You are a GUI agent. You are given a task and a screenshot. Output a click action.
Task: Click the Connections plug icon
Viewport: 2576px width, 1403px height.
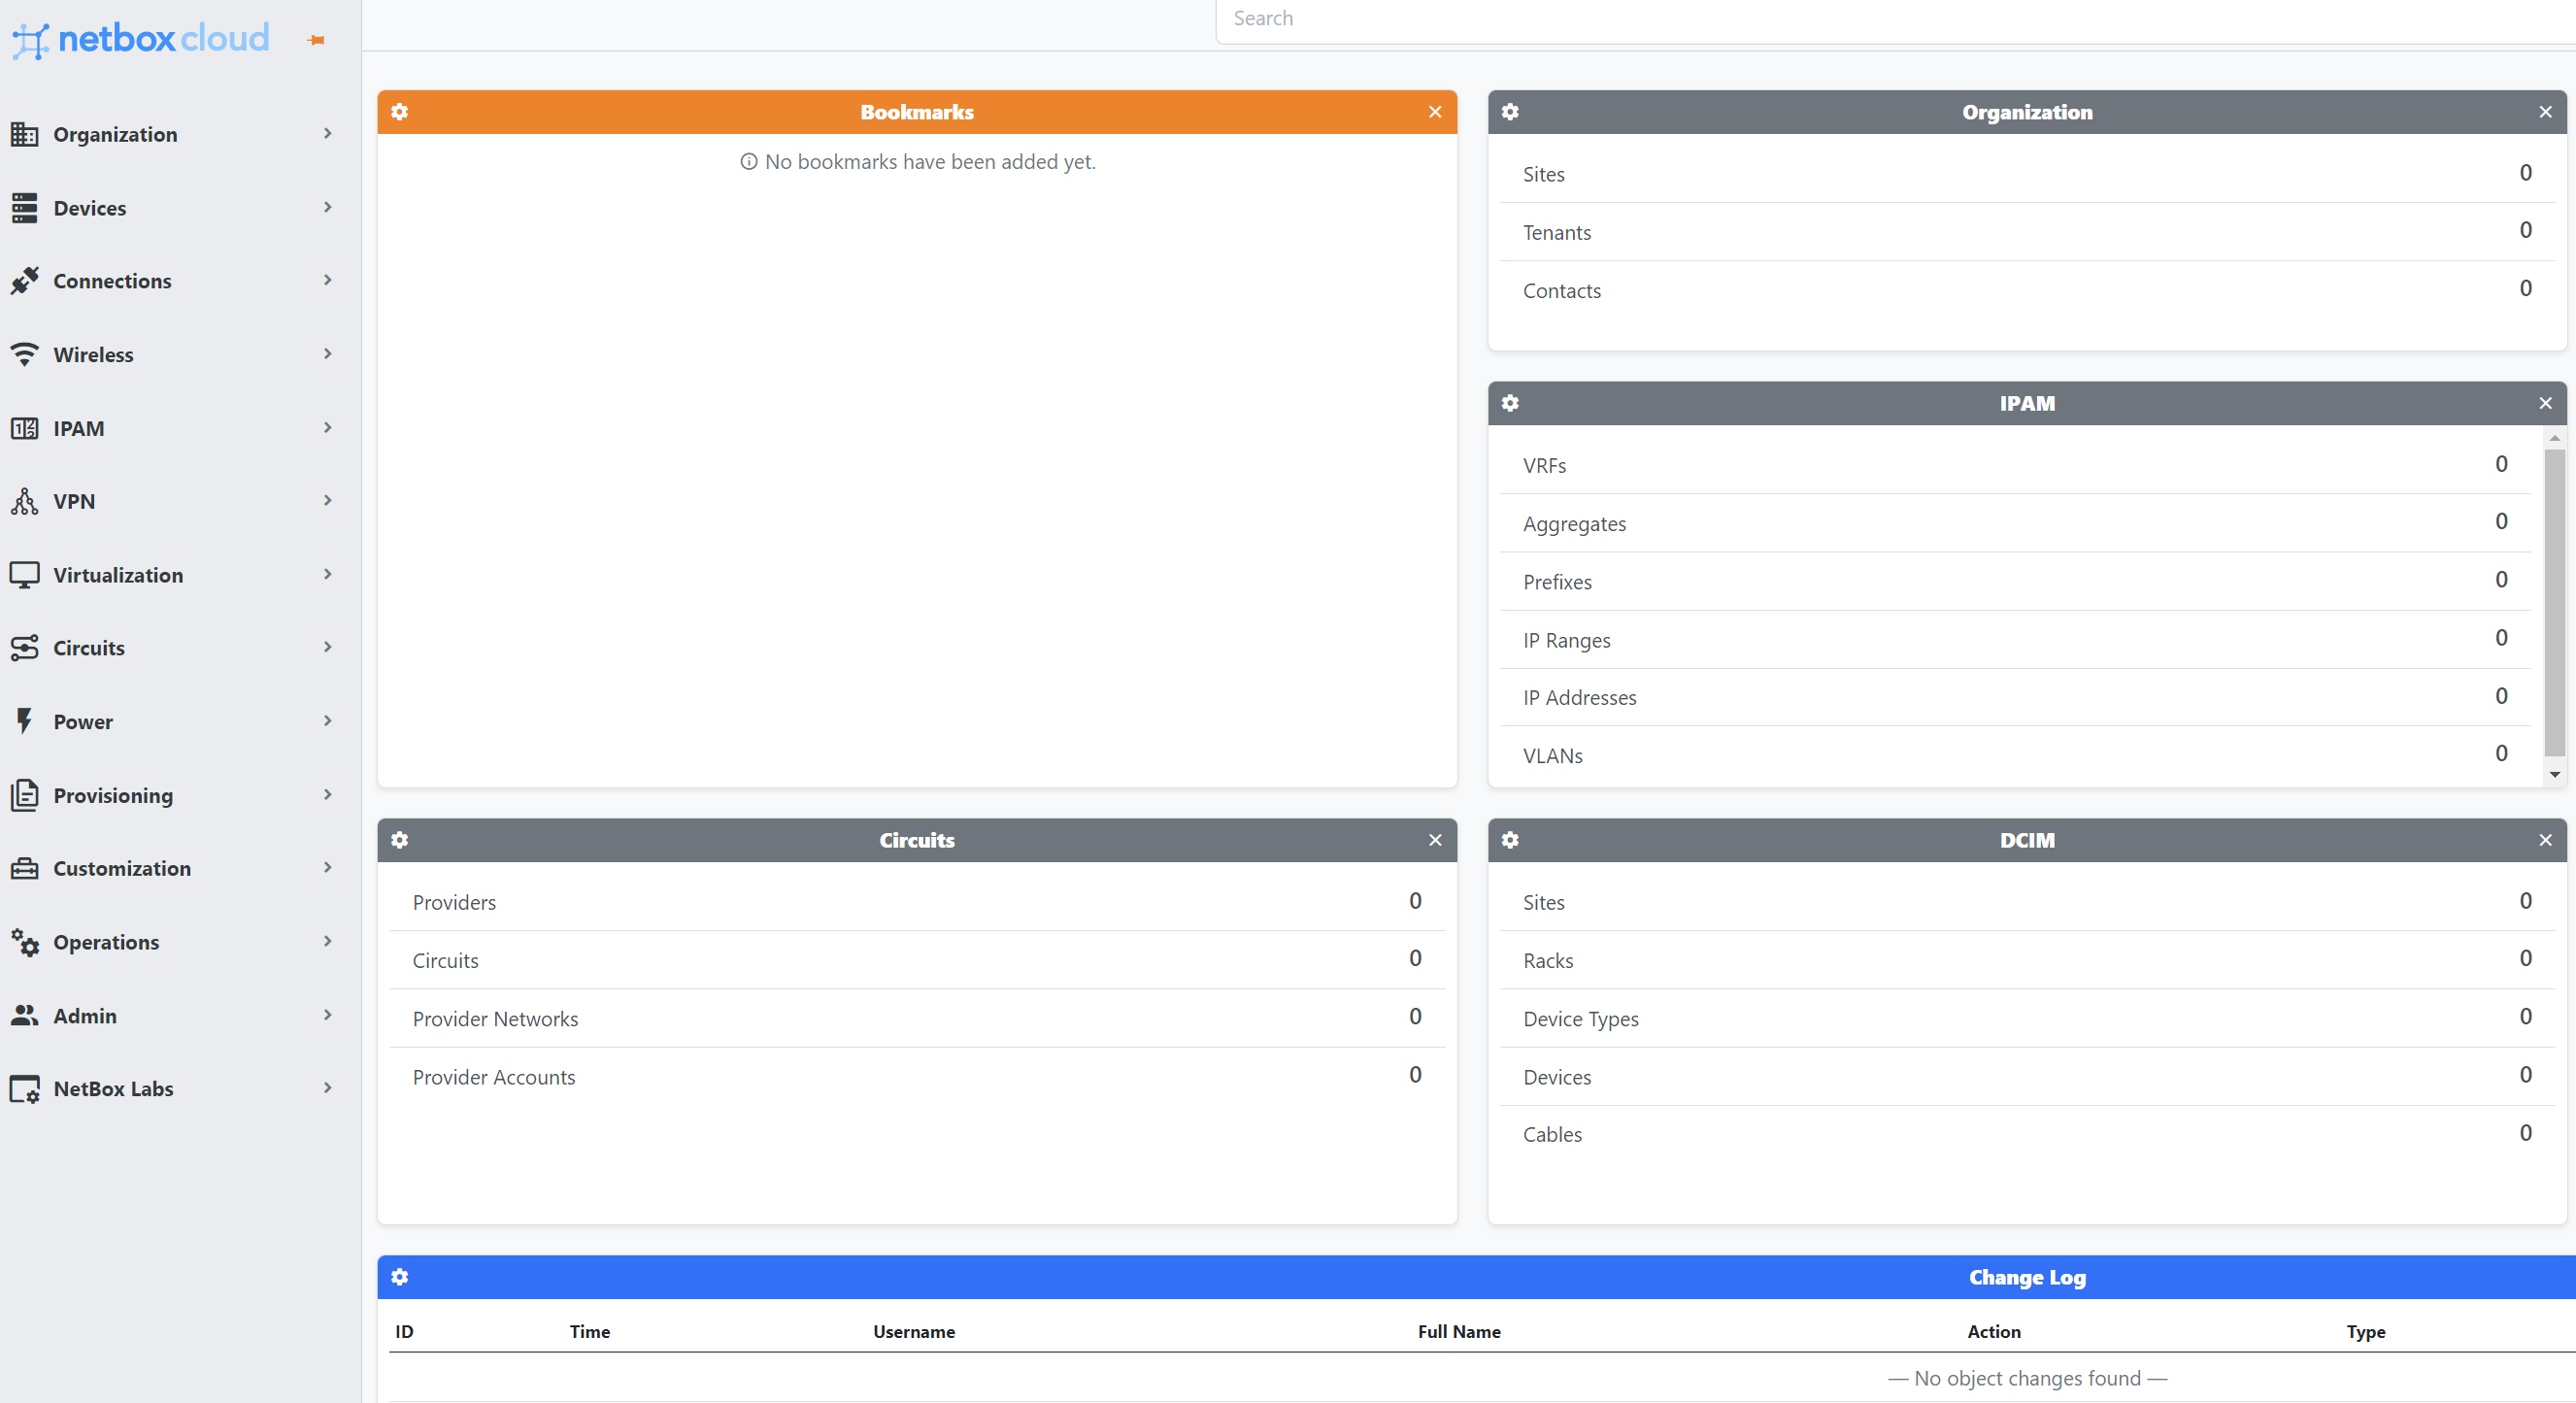25,281
